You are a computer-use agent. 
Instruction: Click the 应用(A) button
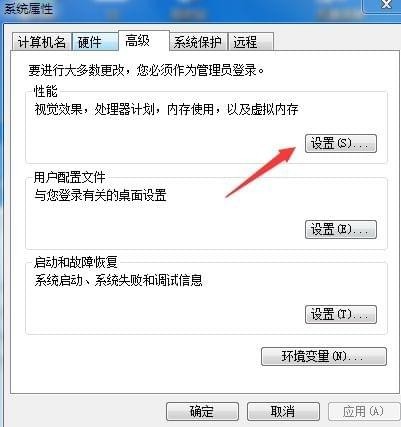pyautogui.click(x=363, y=412)
